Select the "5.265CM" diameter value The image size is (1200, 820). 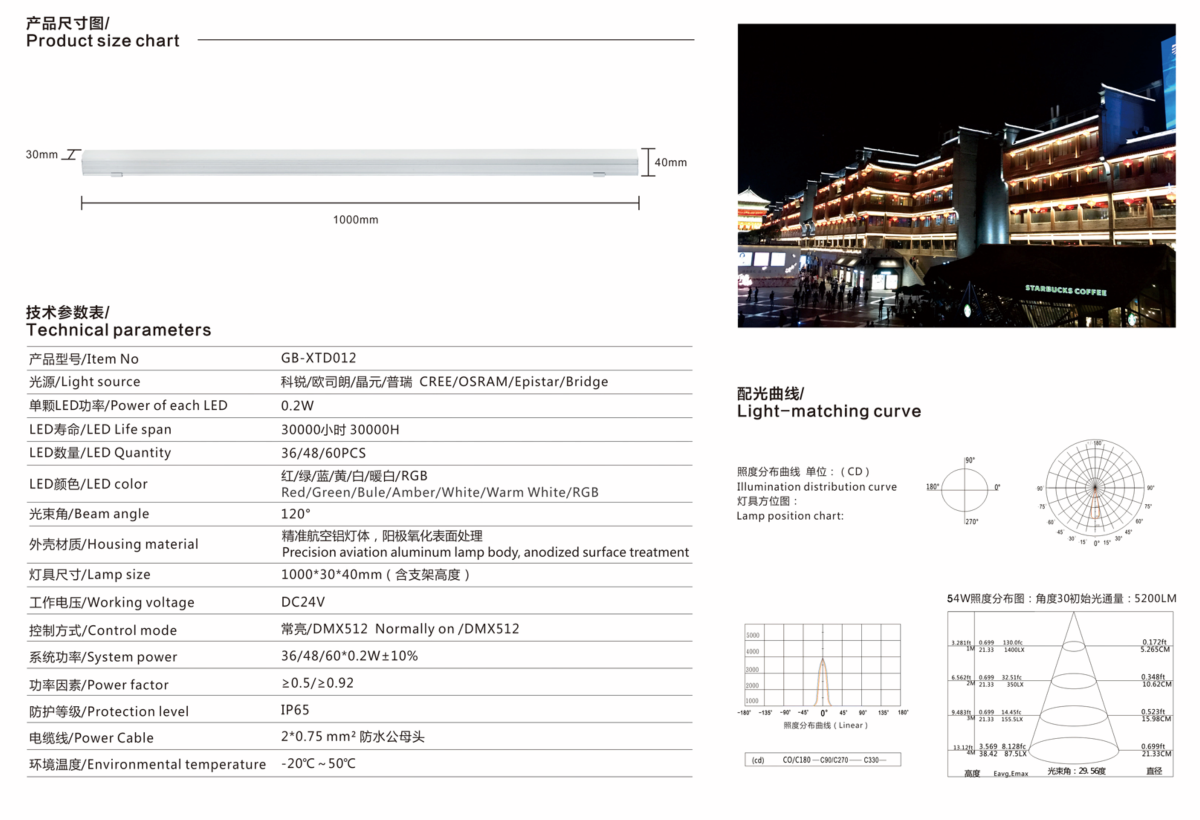coord(1155,649)
